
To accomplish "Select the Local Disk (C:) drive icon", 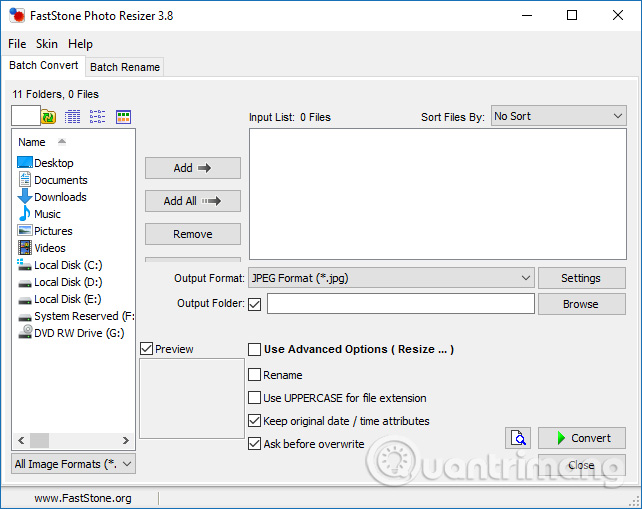I will click(25, 265).
